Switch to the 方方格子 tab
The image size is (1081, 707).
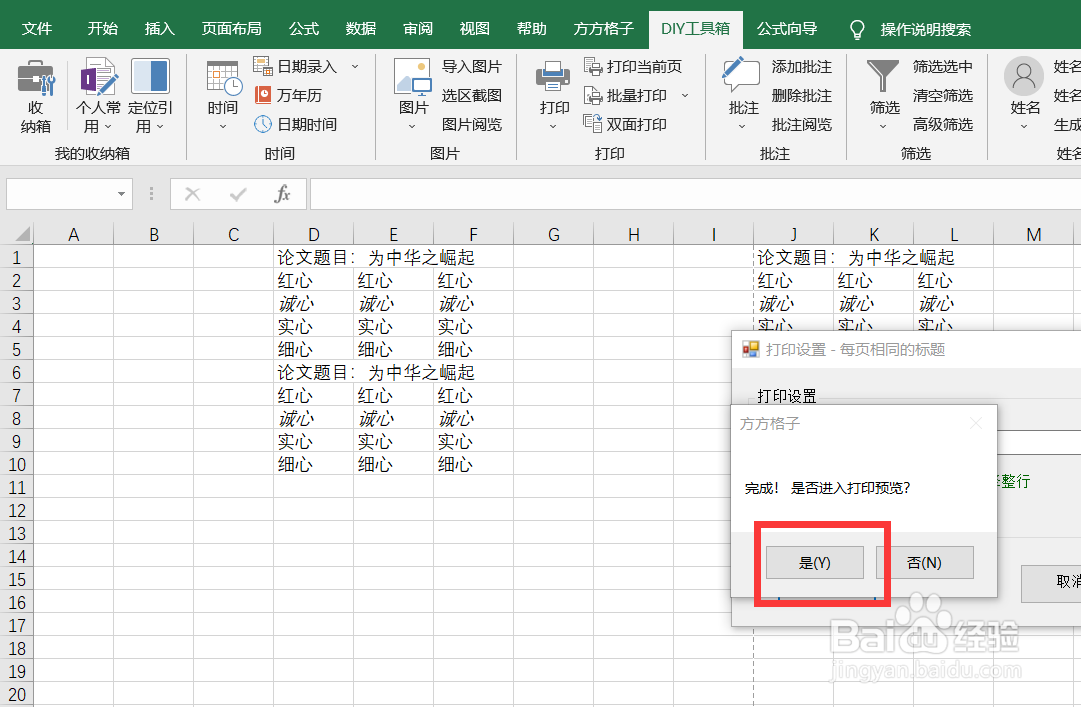603,29
